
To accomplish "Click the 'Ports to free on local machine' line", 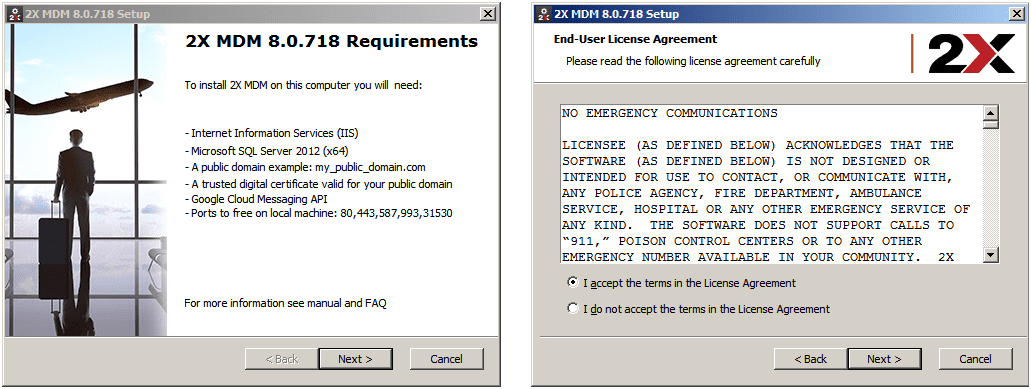I will tap(318, 214).
